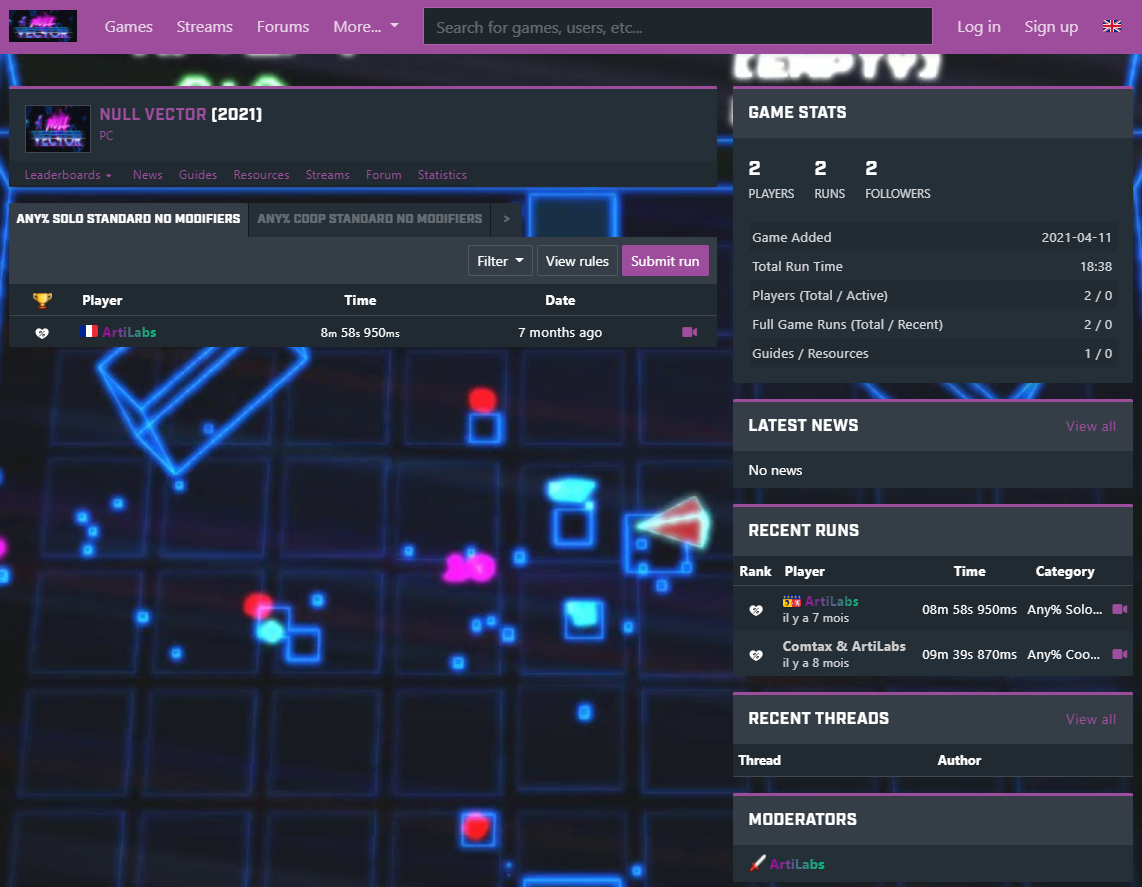Switch language via UK flag icon
Viewport: 1142px width, 887px height.
tap(1111, 26)
